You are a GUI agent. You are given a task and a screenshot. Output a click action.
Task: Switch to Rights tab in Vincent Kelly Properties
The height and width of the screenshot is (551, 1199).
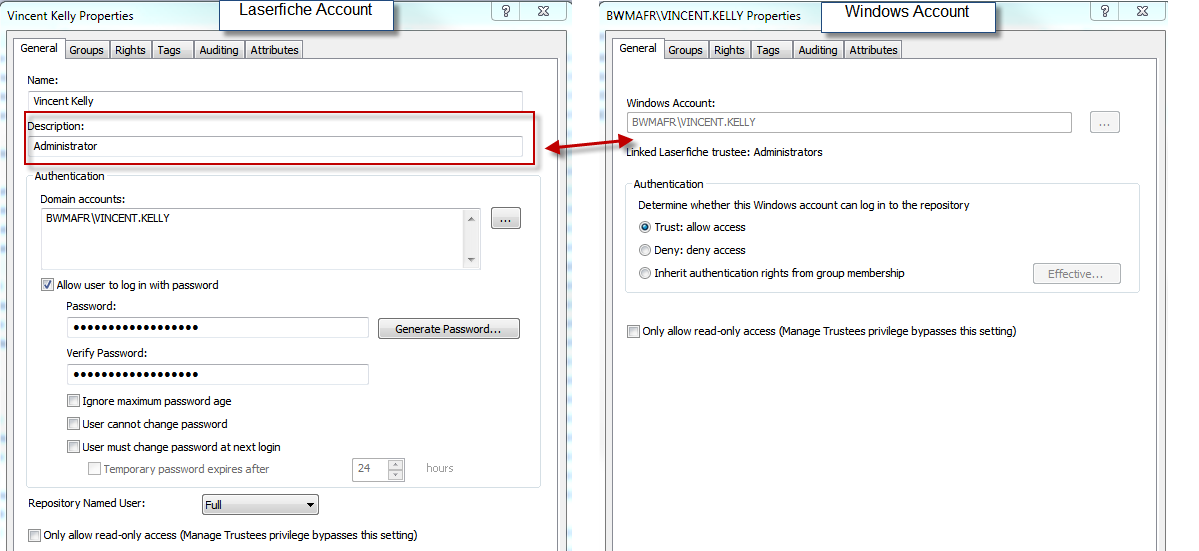click(130, 50)
